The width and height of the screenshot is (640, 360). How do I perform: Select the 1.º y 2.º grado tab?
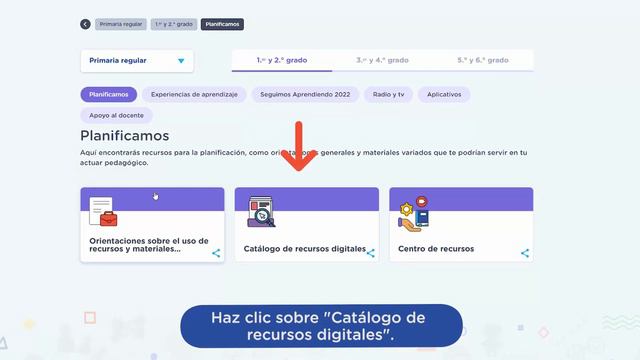[x=282, y=60]
